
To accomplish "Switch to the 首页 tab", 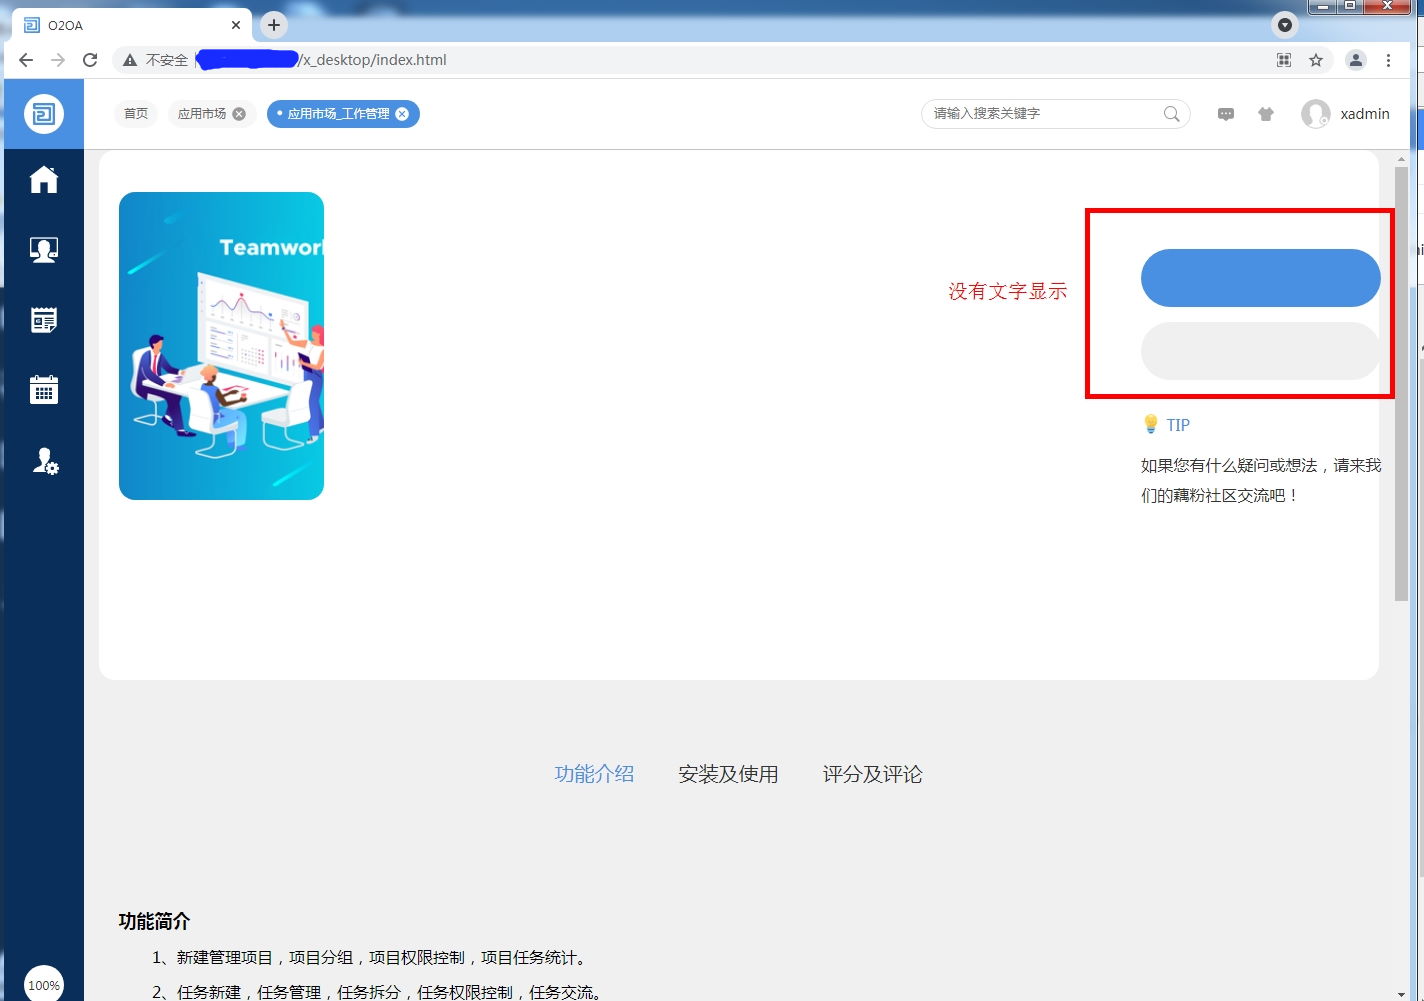I will [x=136, y=114].
